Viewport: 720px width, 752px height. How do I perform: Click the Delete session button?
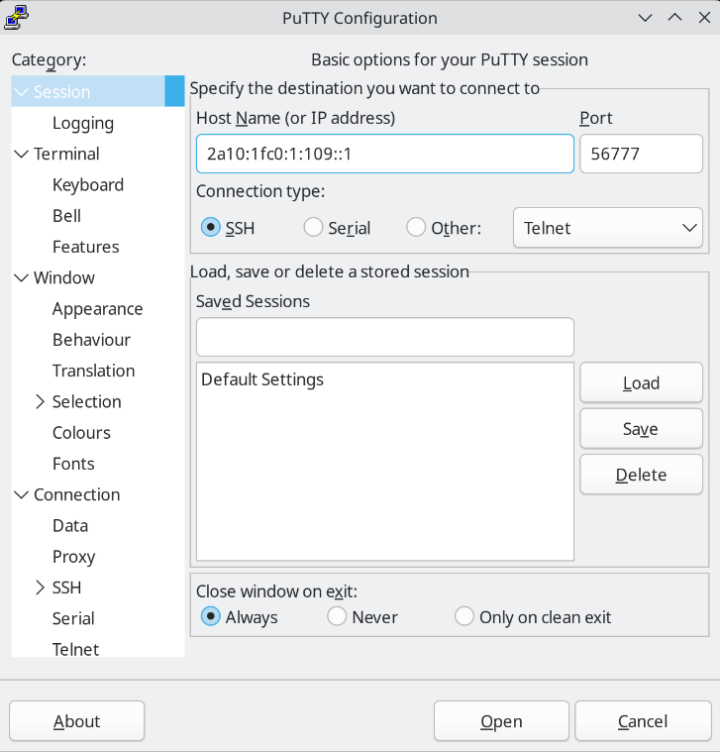[x=641, y=475]
